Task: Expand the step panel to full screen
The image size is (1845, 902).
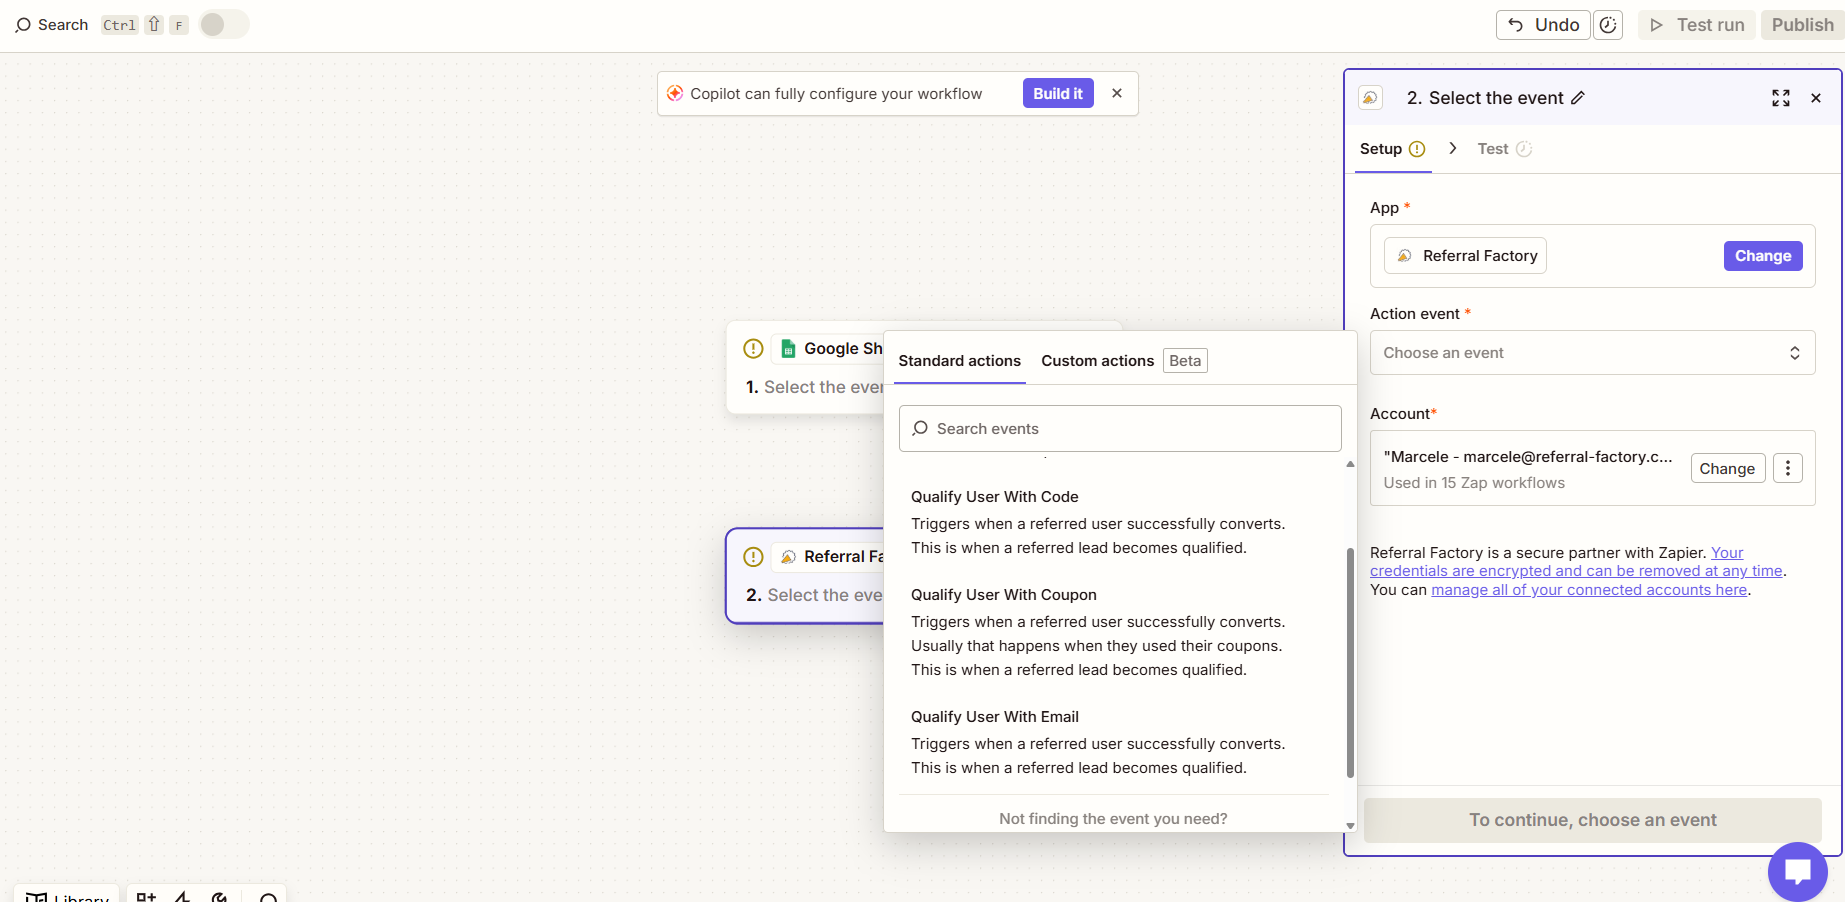Action: 1781,98
